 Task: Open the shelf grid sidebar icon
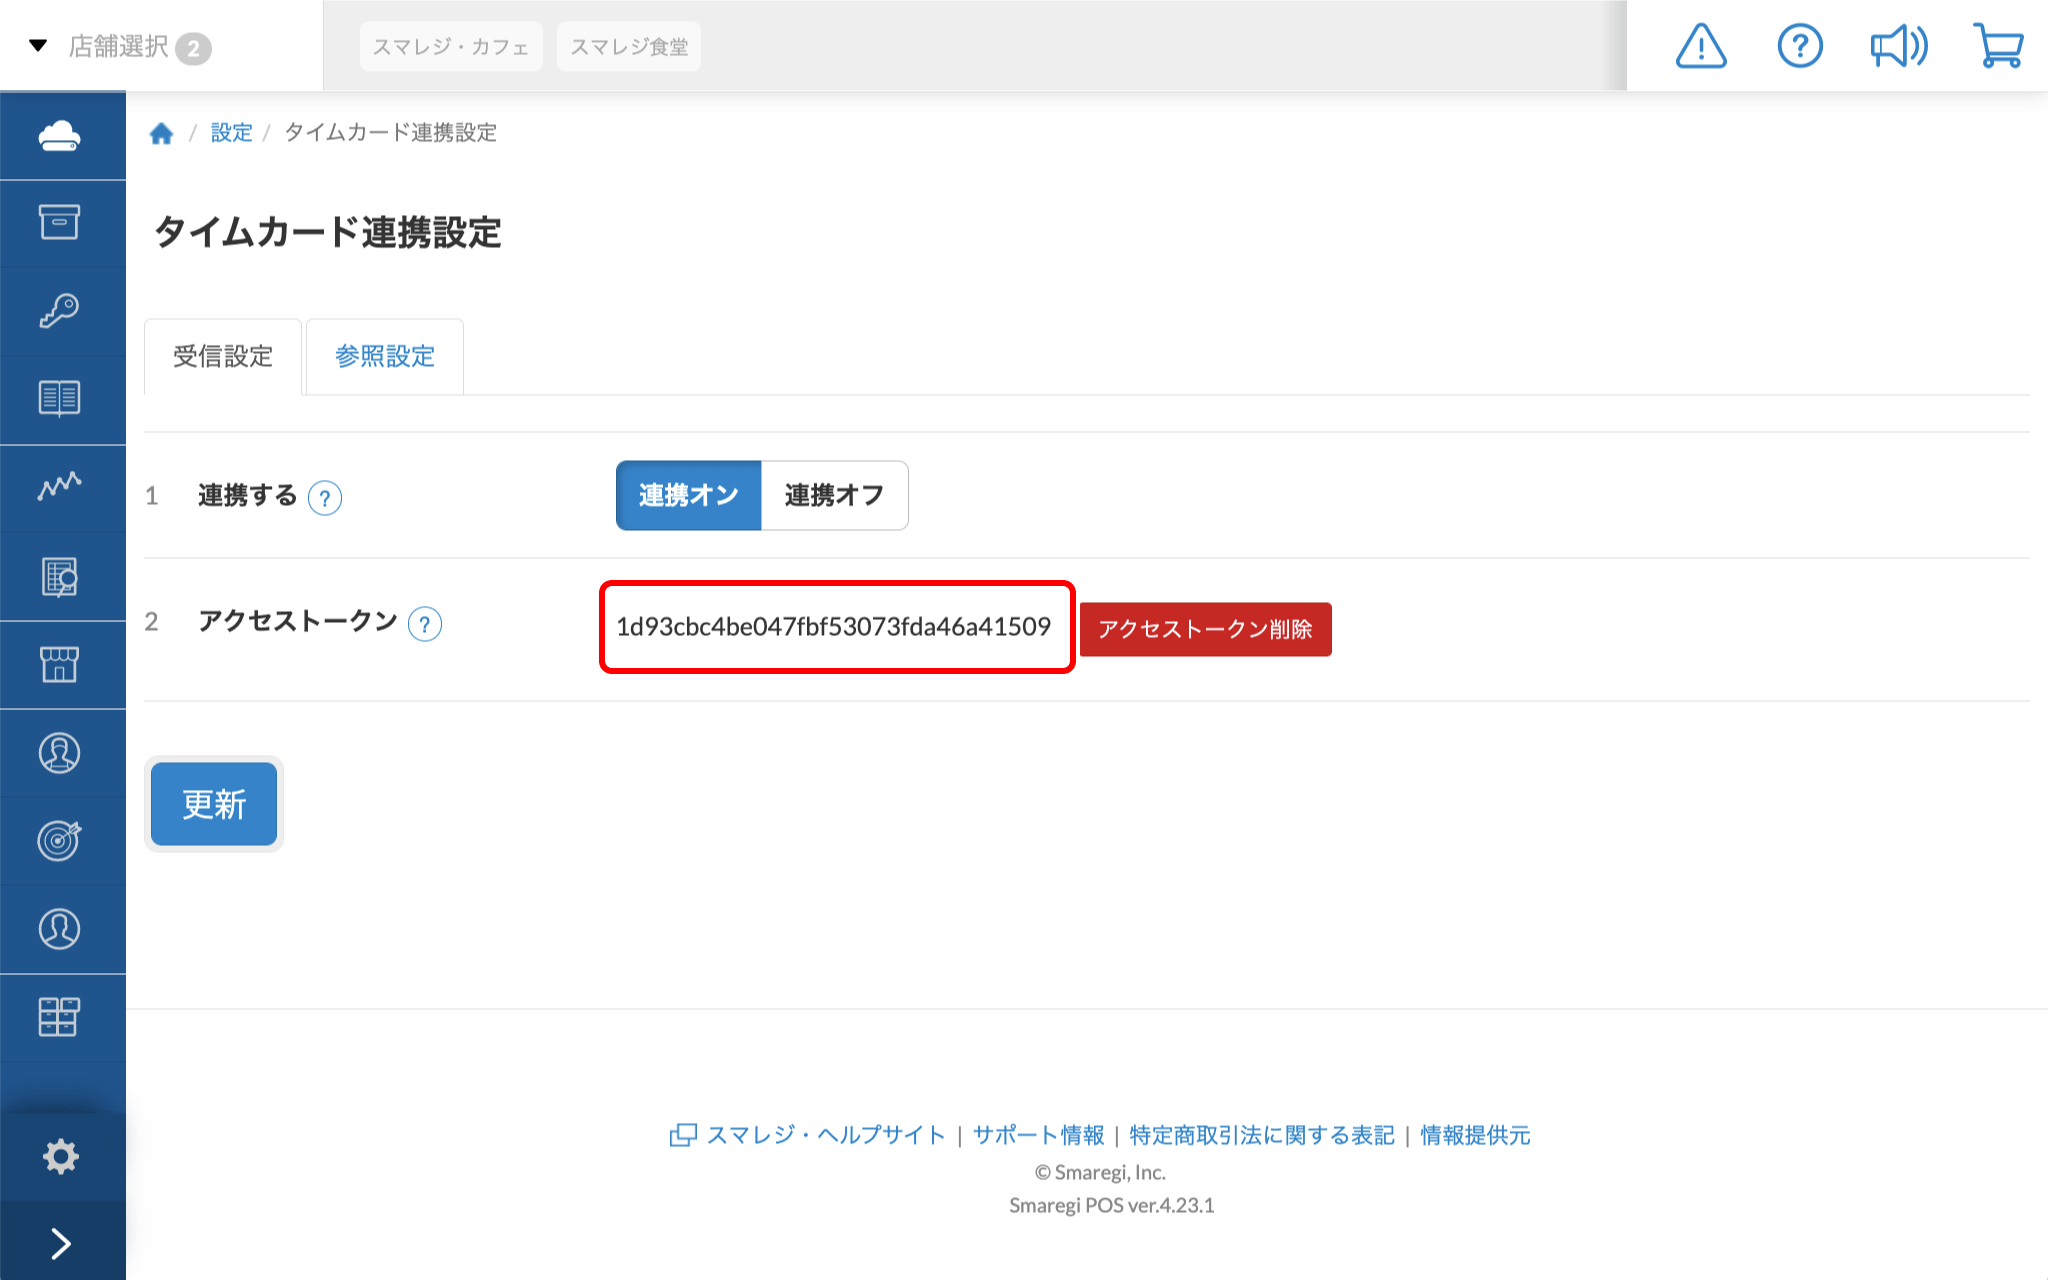(60, 1017)
